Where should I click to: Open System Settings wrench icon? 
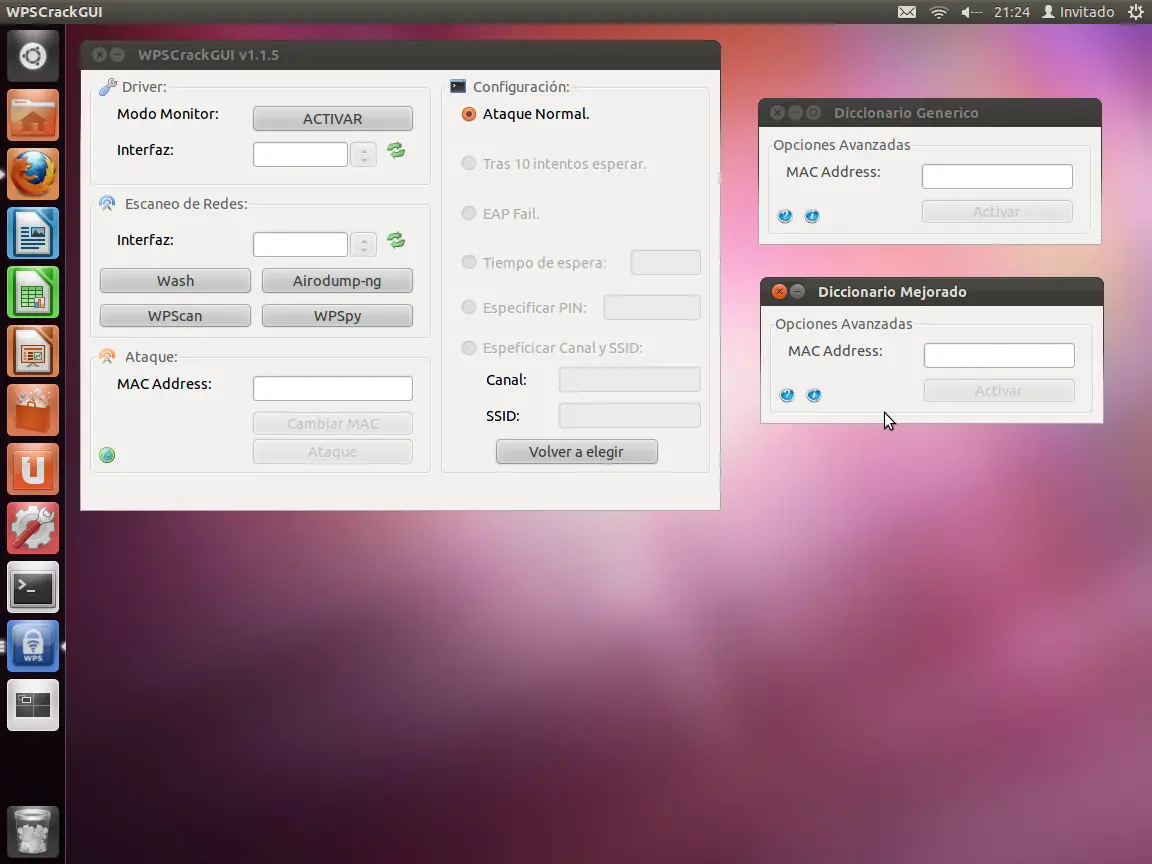[x=32, y=528]
